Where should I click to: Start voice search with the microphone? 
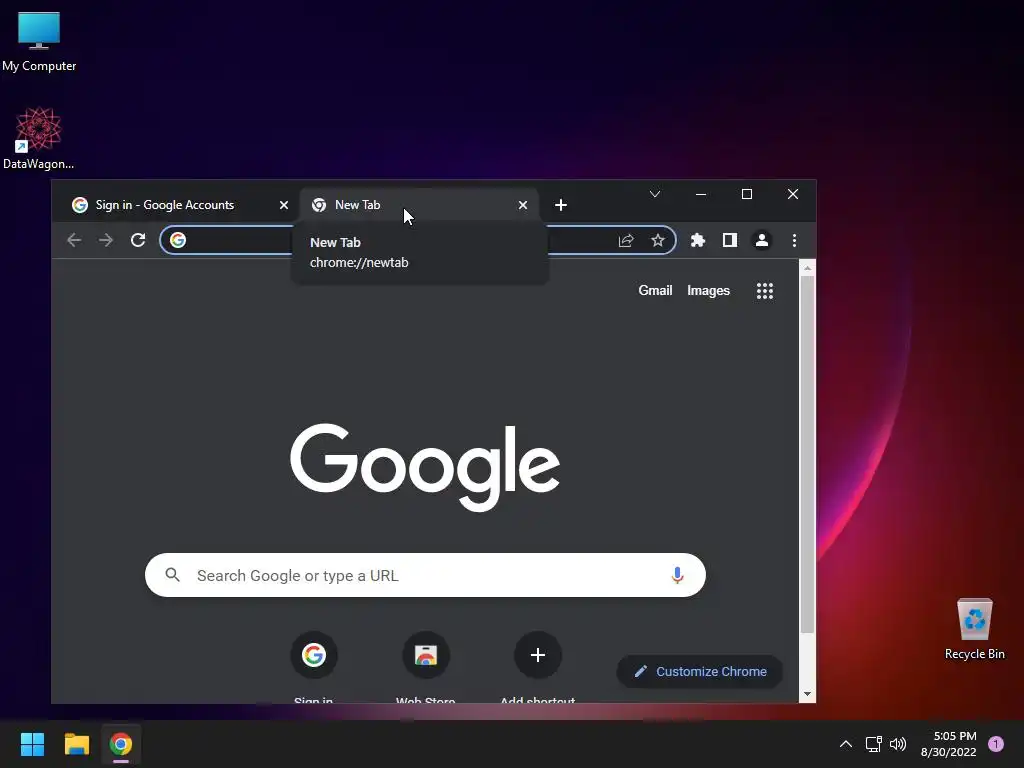tap(677, 575)
